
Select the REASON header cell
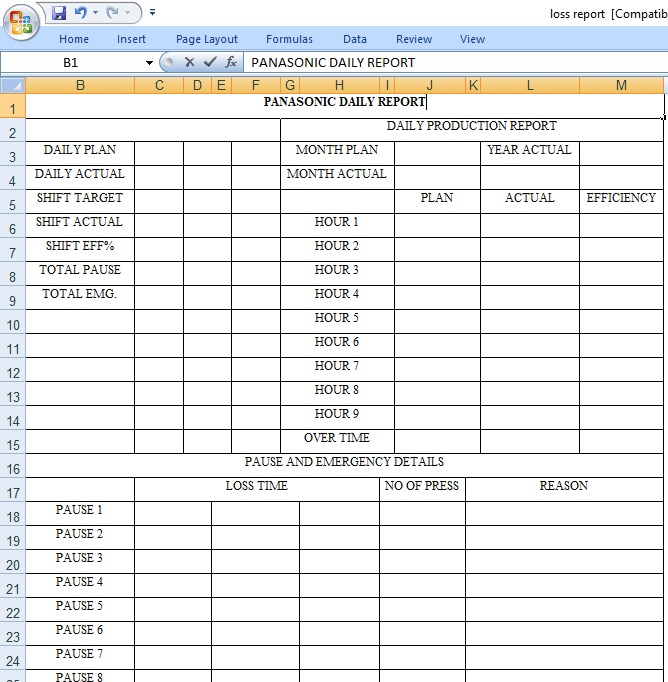pyautogui.click(x=564, y=489)
